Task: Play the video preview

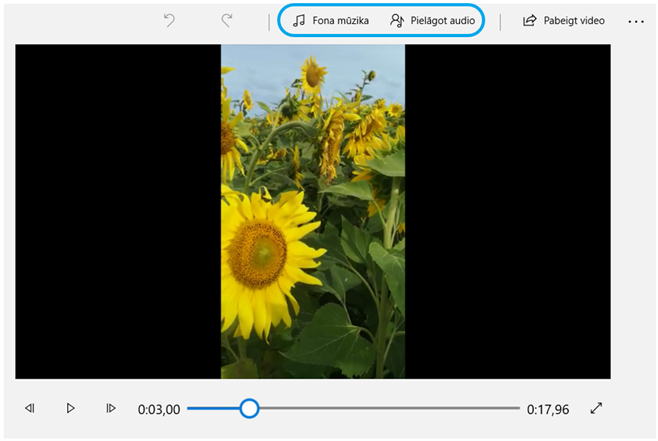Action: 70,408
